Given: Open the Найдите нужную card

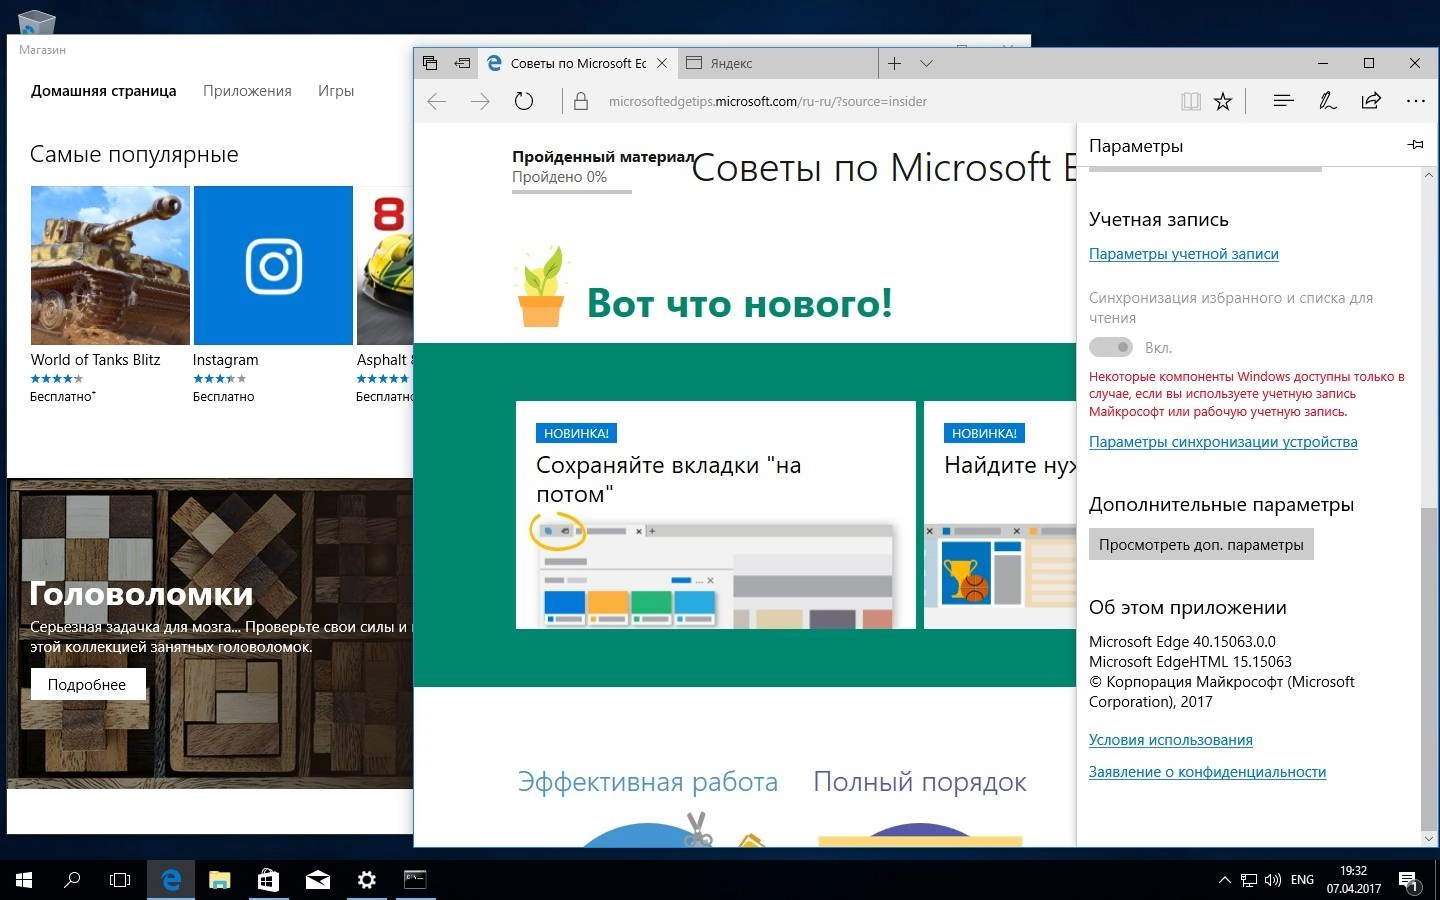Looking at the screenshot, I should pyautogui.click(x=1000, y=515).
